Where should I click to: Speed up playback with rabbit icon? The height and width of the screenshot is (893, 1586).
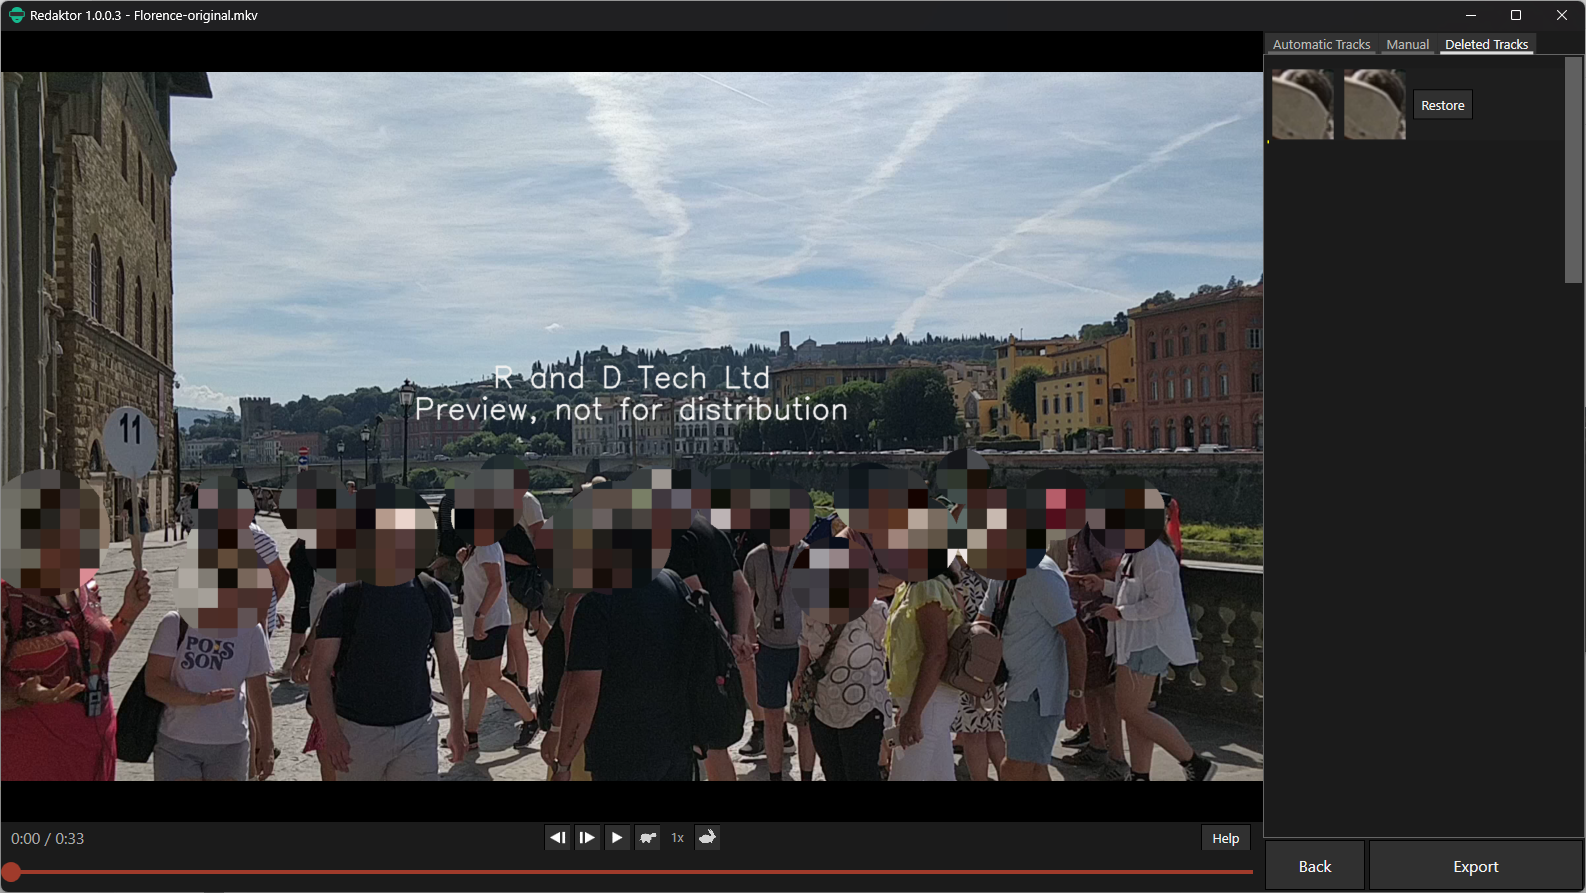click(707, 838)
